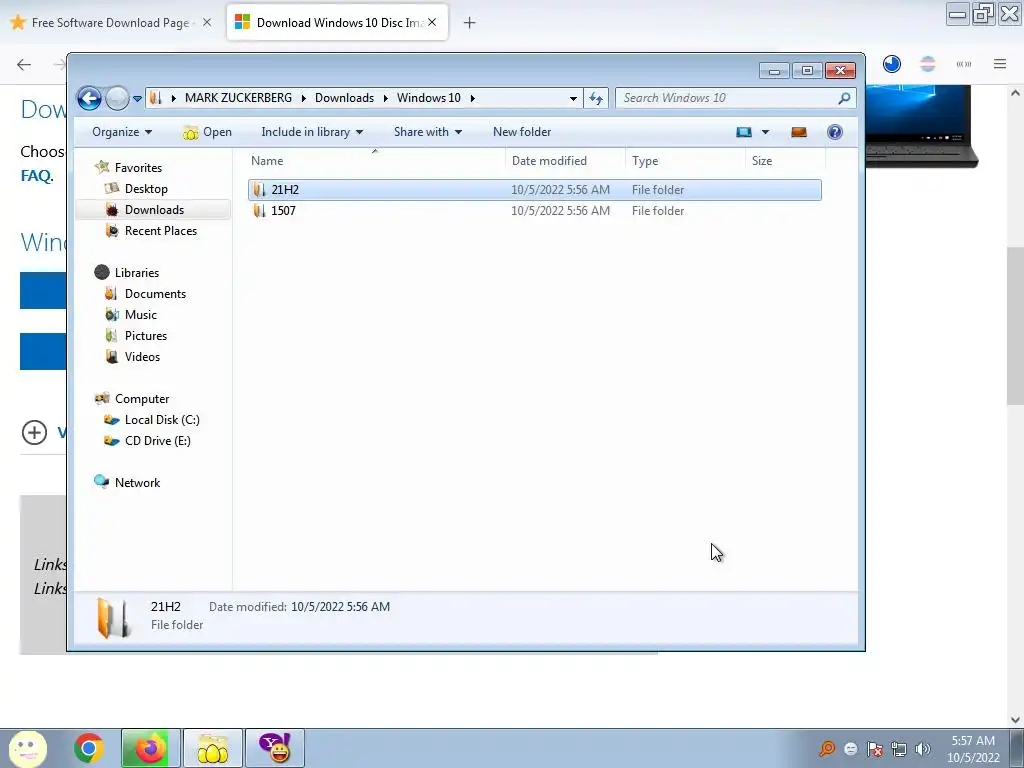The image size is (1024, 768).
Task: Click the 1507 folder name
Action: point(283,211)
